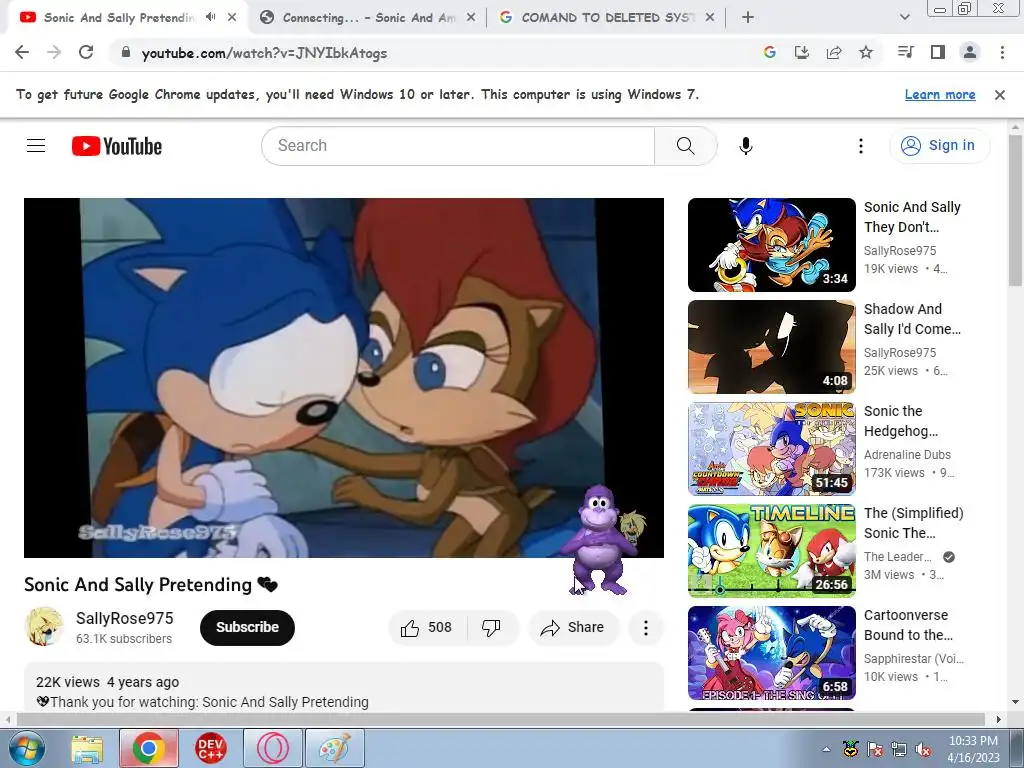Open Opera GX from the taskbar
This screenshot has width=1024, height=768.
(272, 748)
